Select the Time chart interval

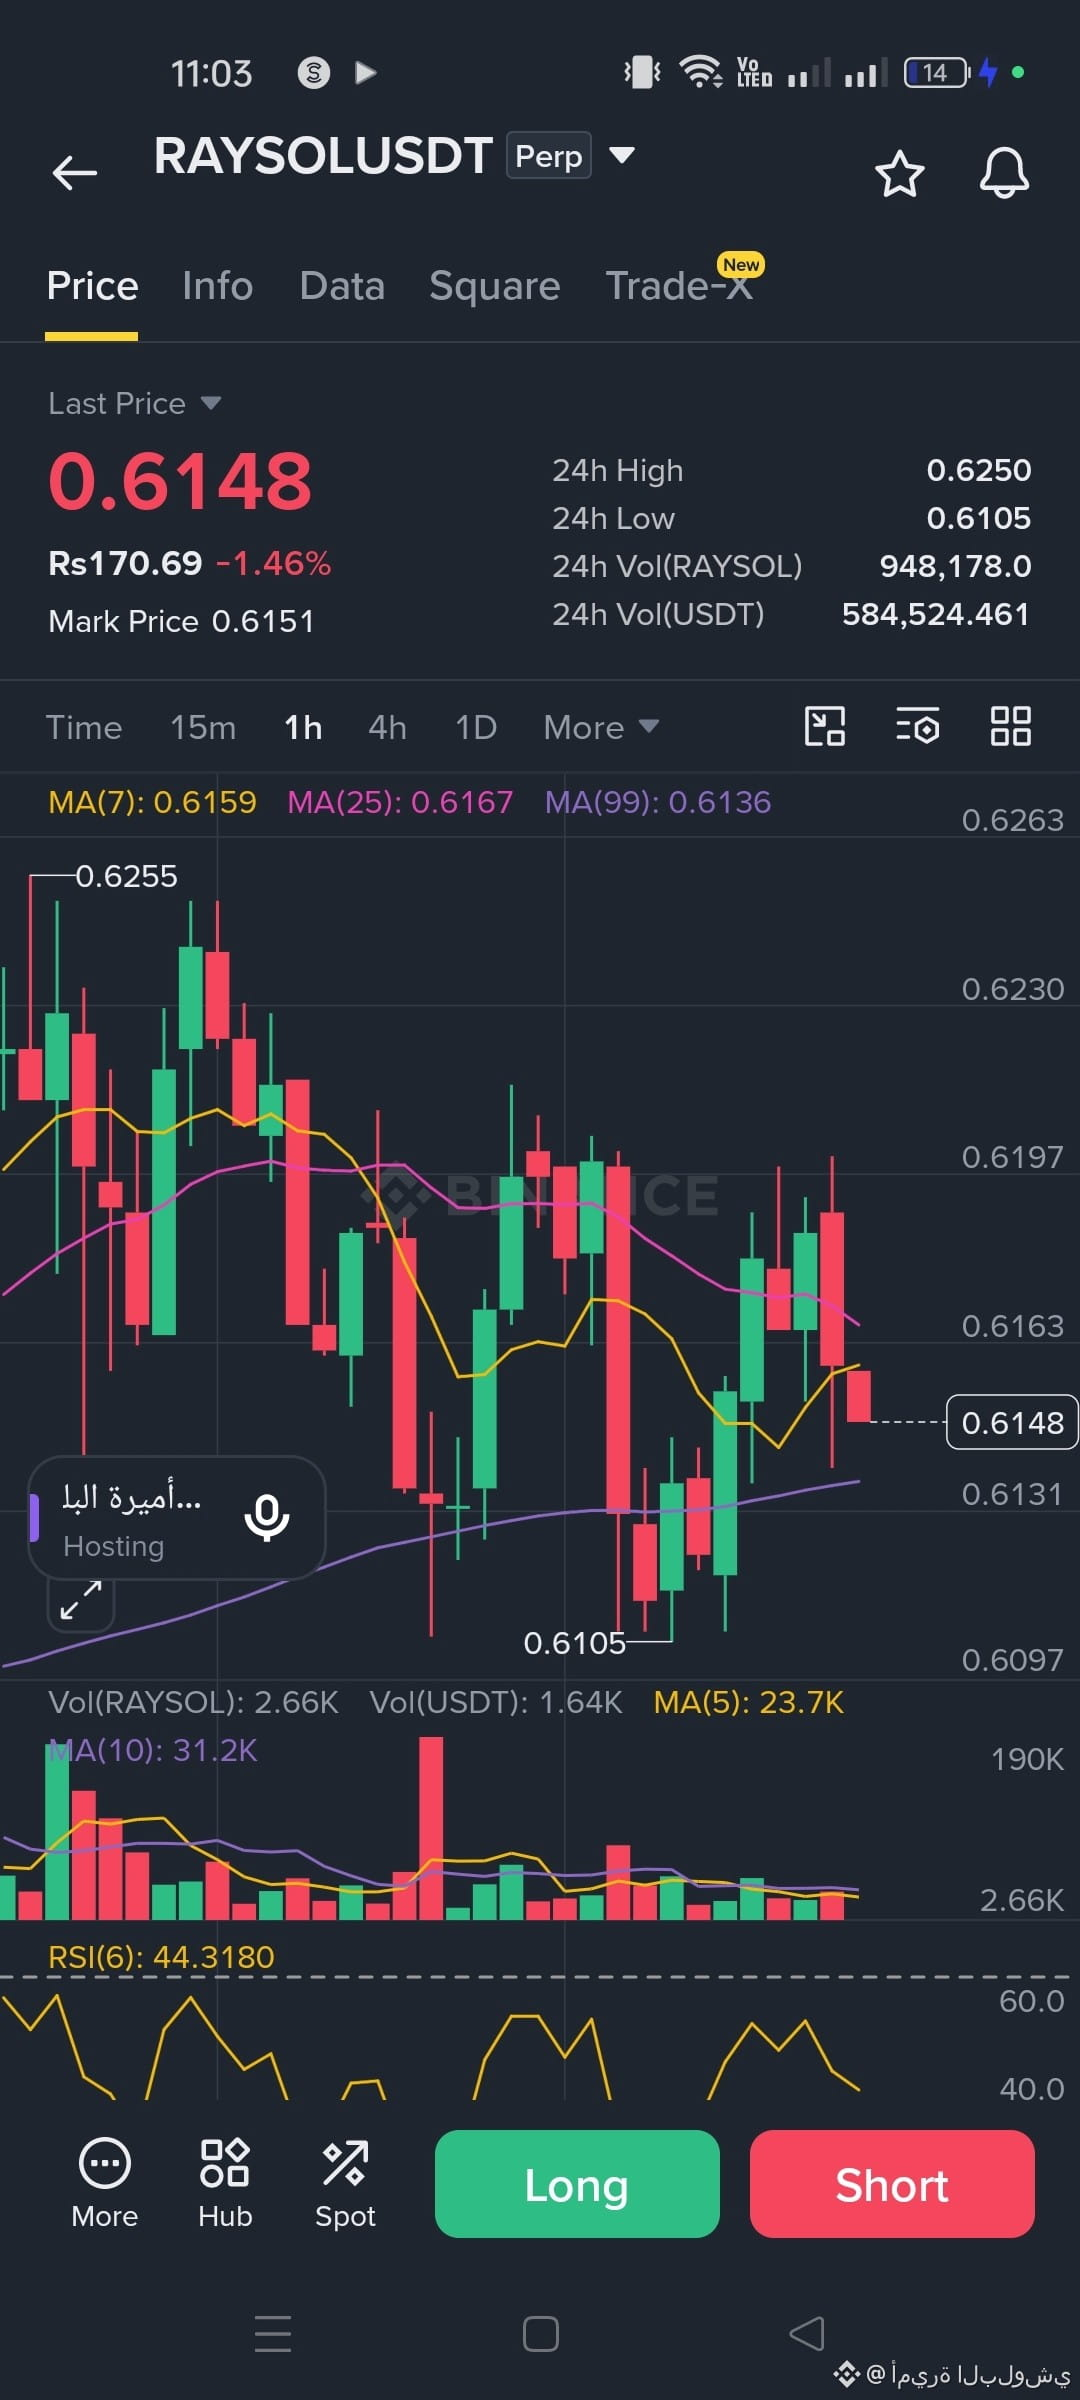tap(84, 727)
